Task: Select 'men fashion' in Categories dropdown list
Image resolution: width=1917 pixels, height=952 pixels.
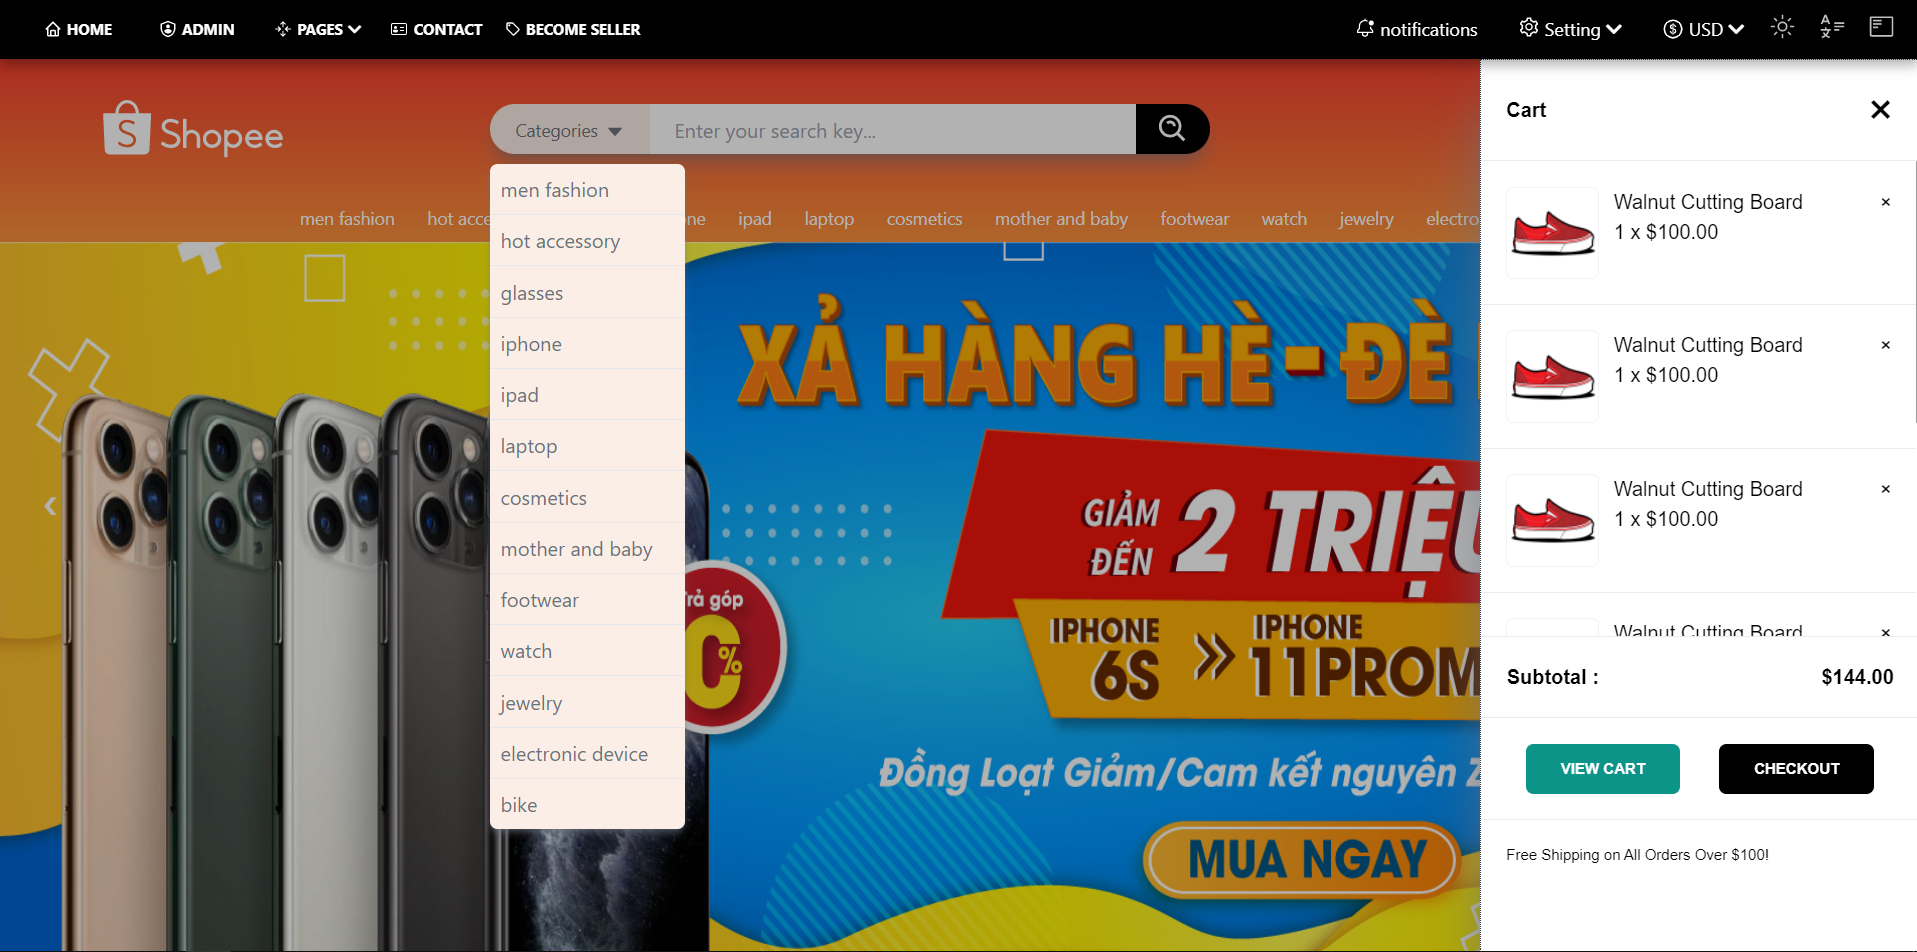Action: [x=587, y=190]
